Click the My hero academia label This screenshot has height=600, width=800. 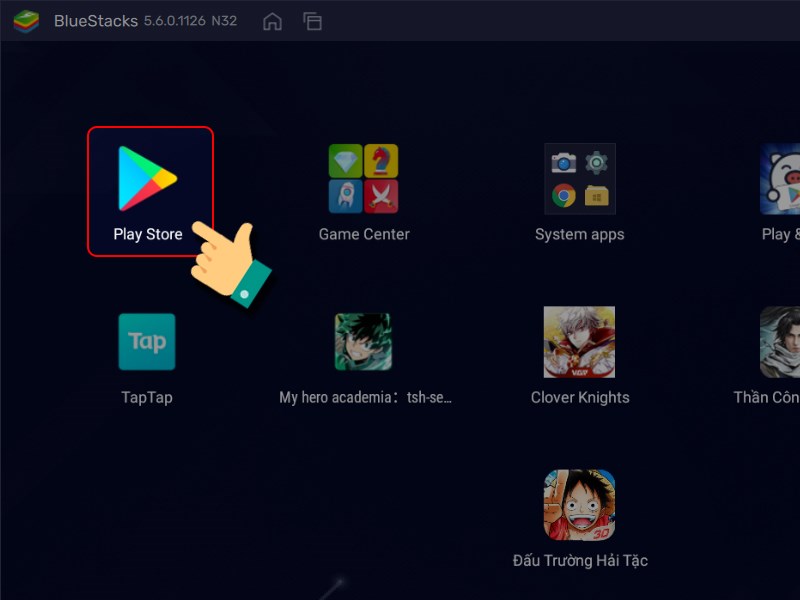[365, 397]
